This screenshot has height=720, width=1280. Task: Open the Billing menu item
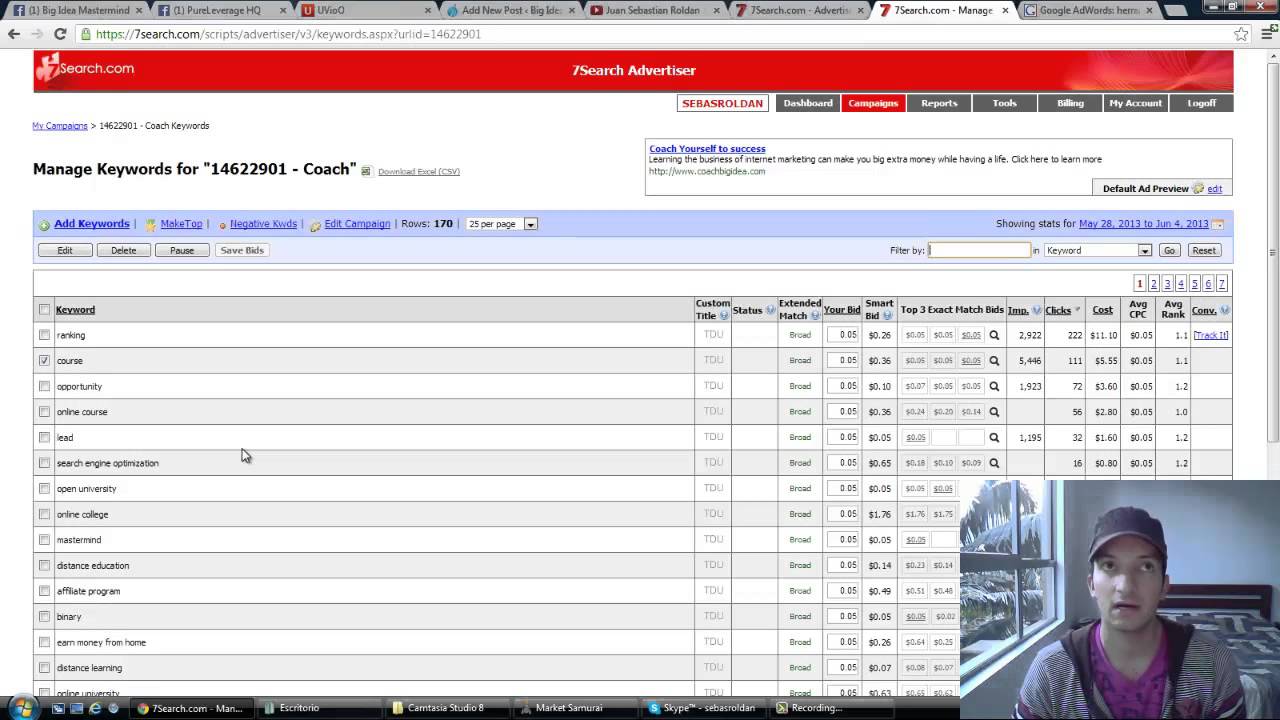point(1070,103)
